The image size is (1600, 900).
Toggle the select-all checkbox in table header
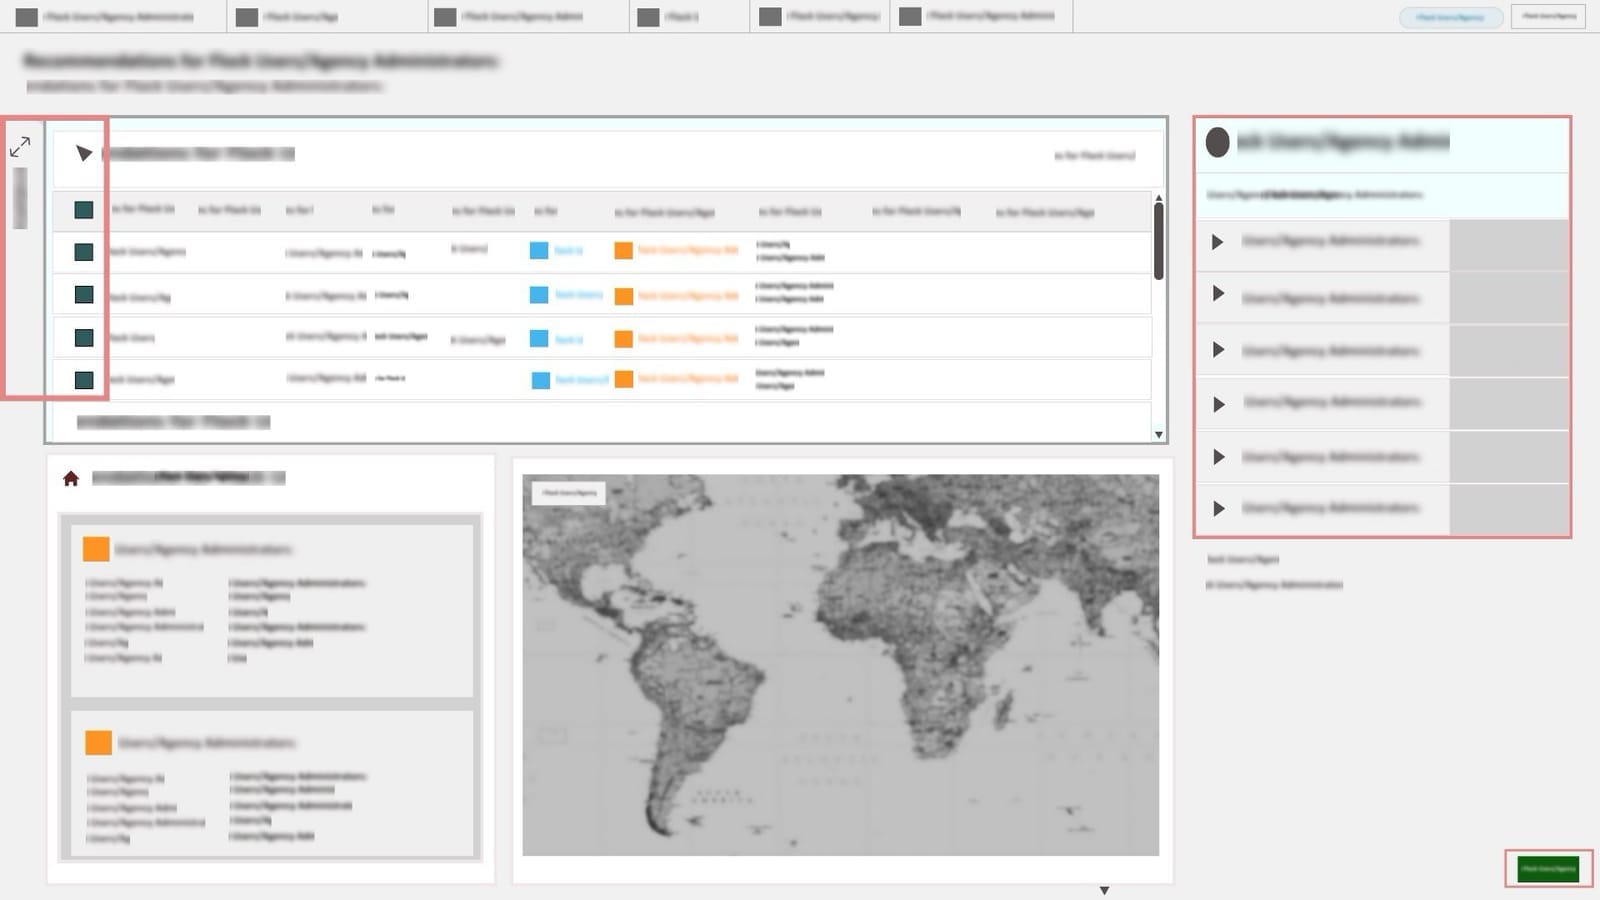click(84, 210)
